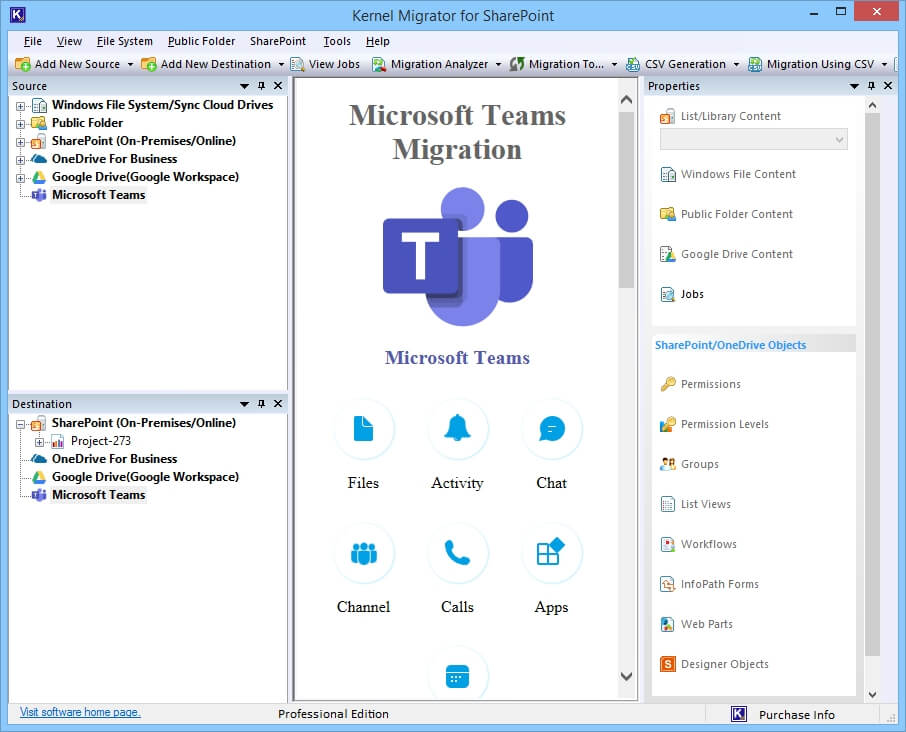Click the Microsoft Teams logo image

click(458, 256)
